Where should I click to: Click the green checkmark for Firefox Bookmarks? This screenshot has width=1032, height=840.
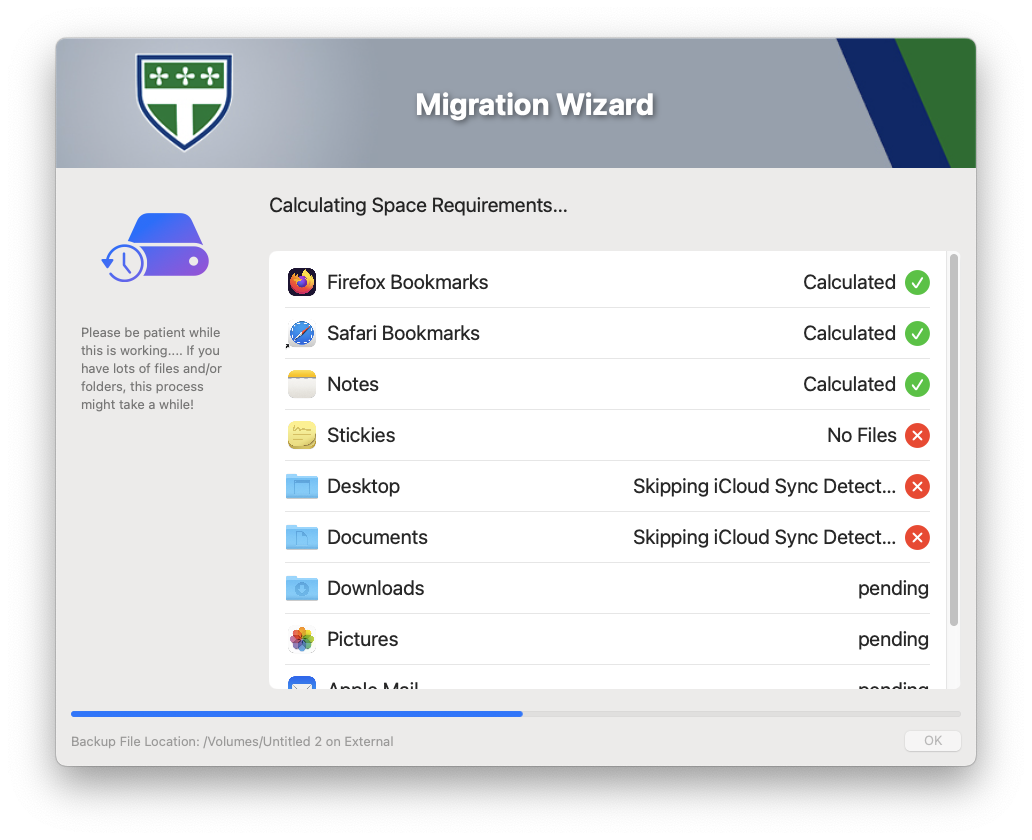(917, 282)
